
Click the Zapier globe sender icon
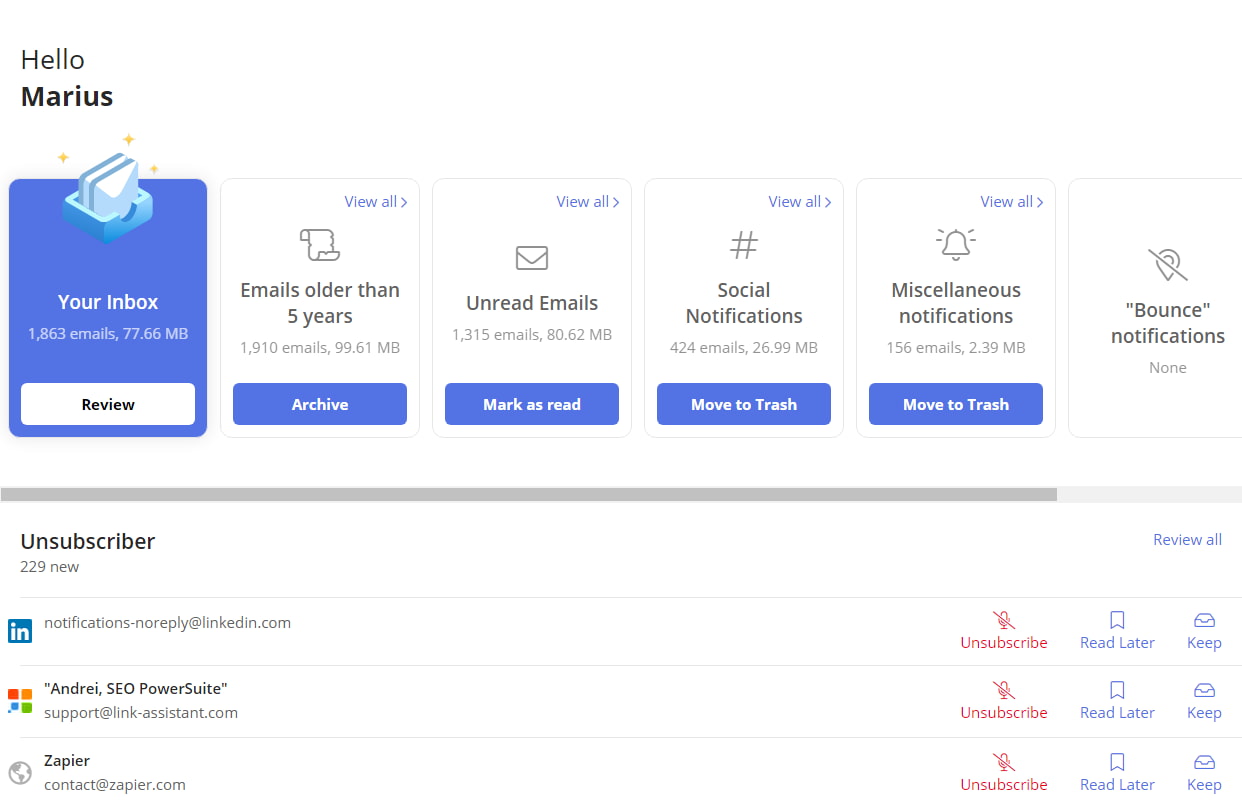19,772
